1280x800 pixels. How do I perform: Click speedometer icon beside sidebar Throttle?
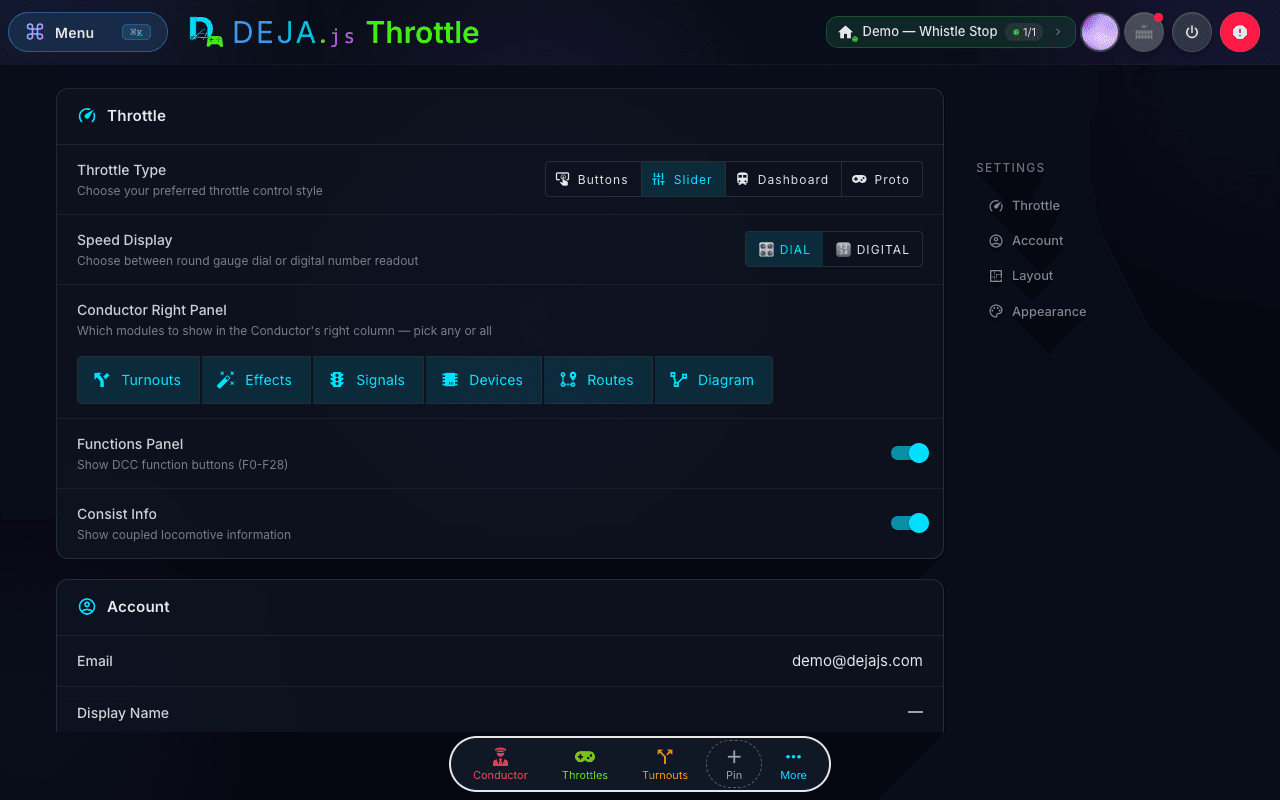996,206
